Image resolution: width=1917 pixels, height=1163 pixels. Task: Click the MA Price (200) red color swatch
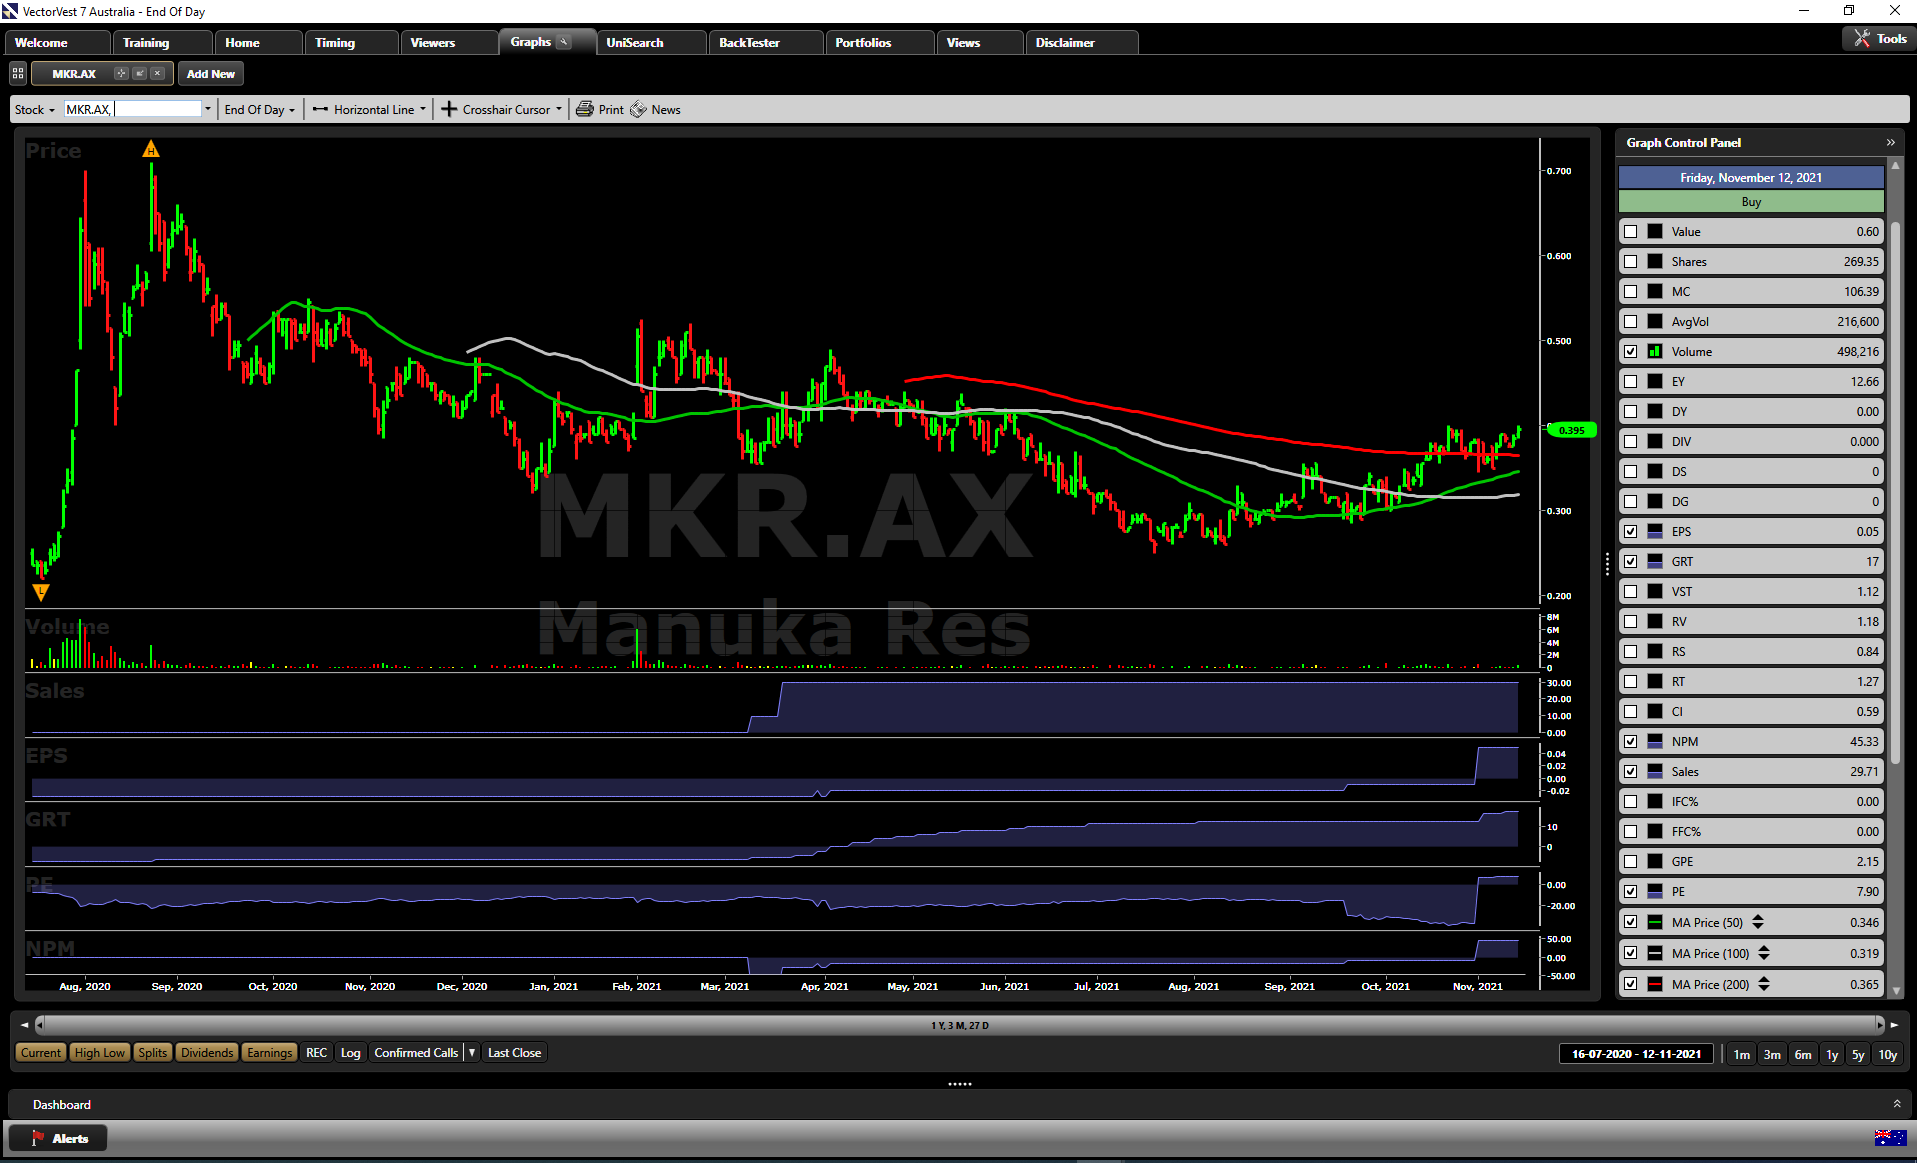[1655, 985]
